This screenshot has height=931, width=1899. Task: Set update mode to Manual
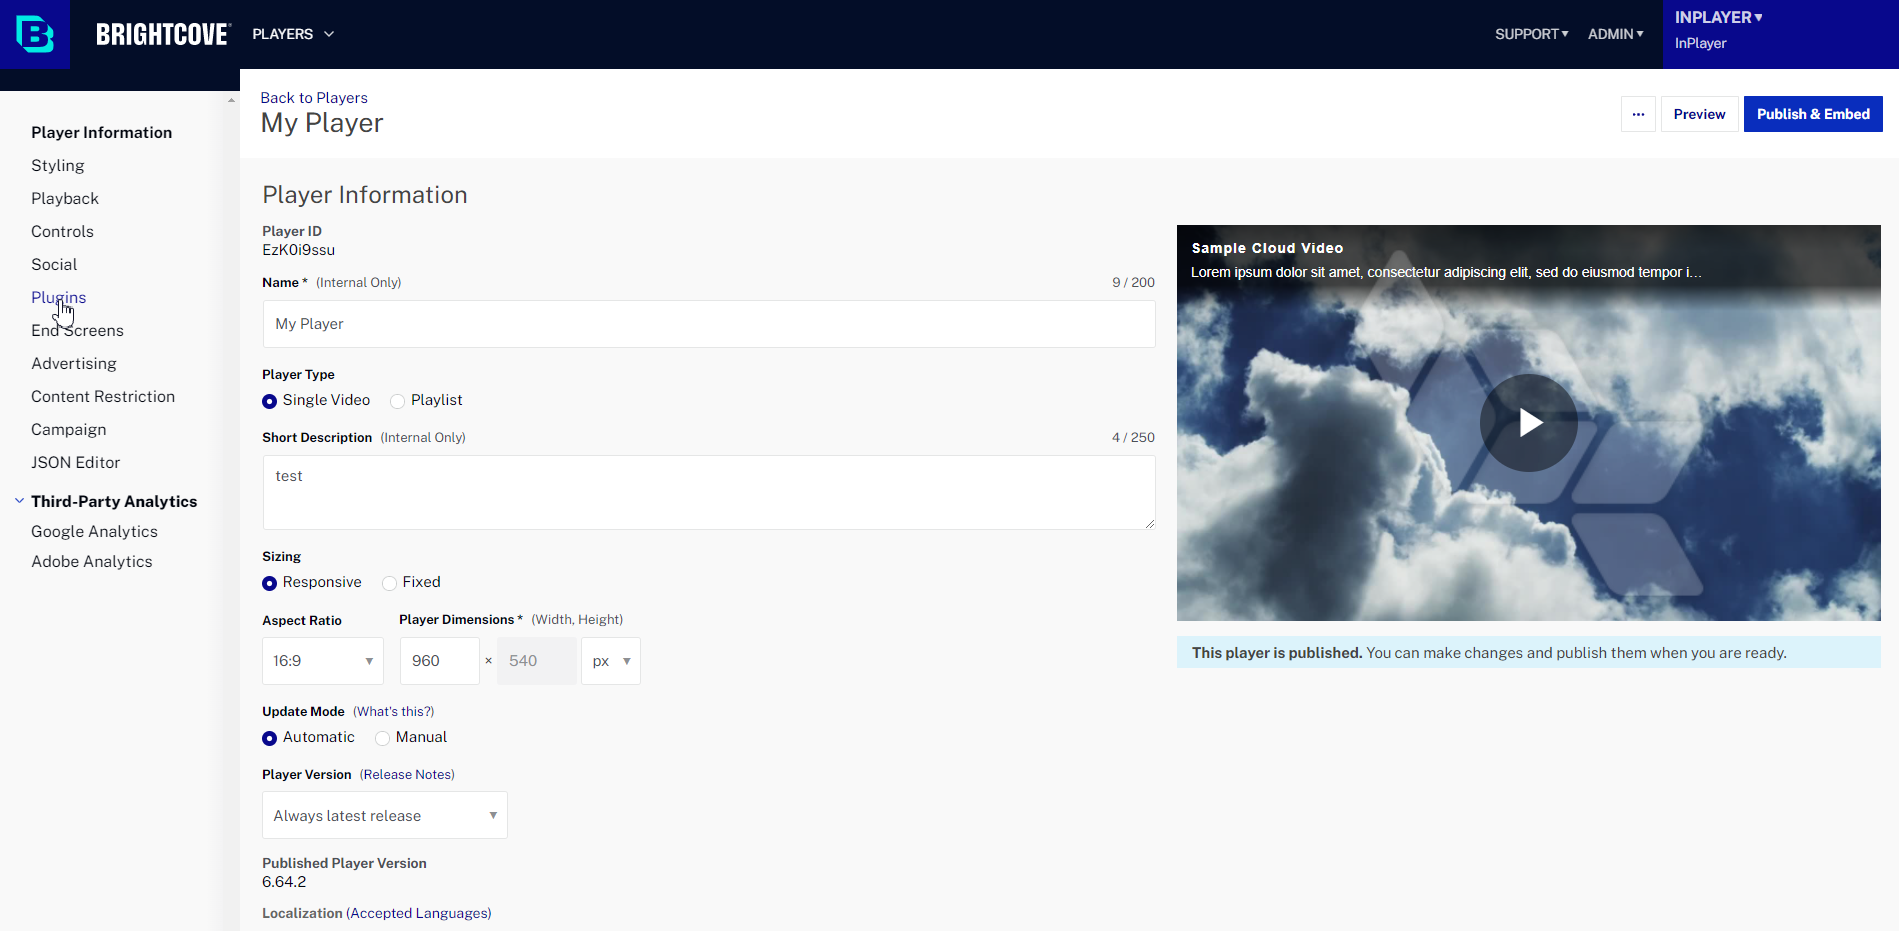pyautogui.click(x=383, y=738)
